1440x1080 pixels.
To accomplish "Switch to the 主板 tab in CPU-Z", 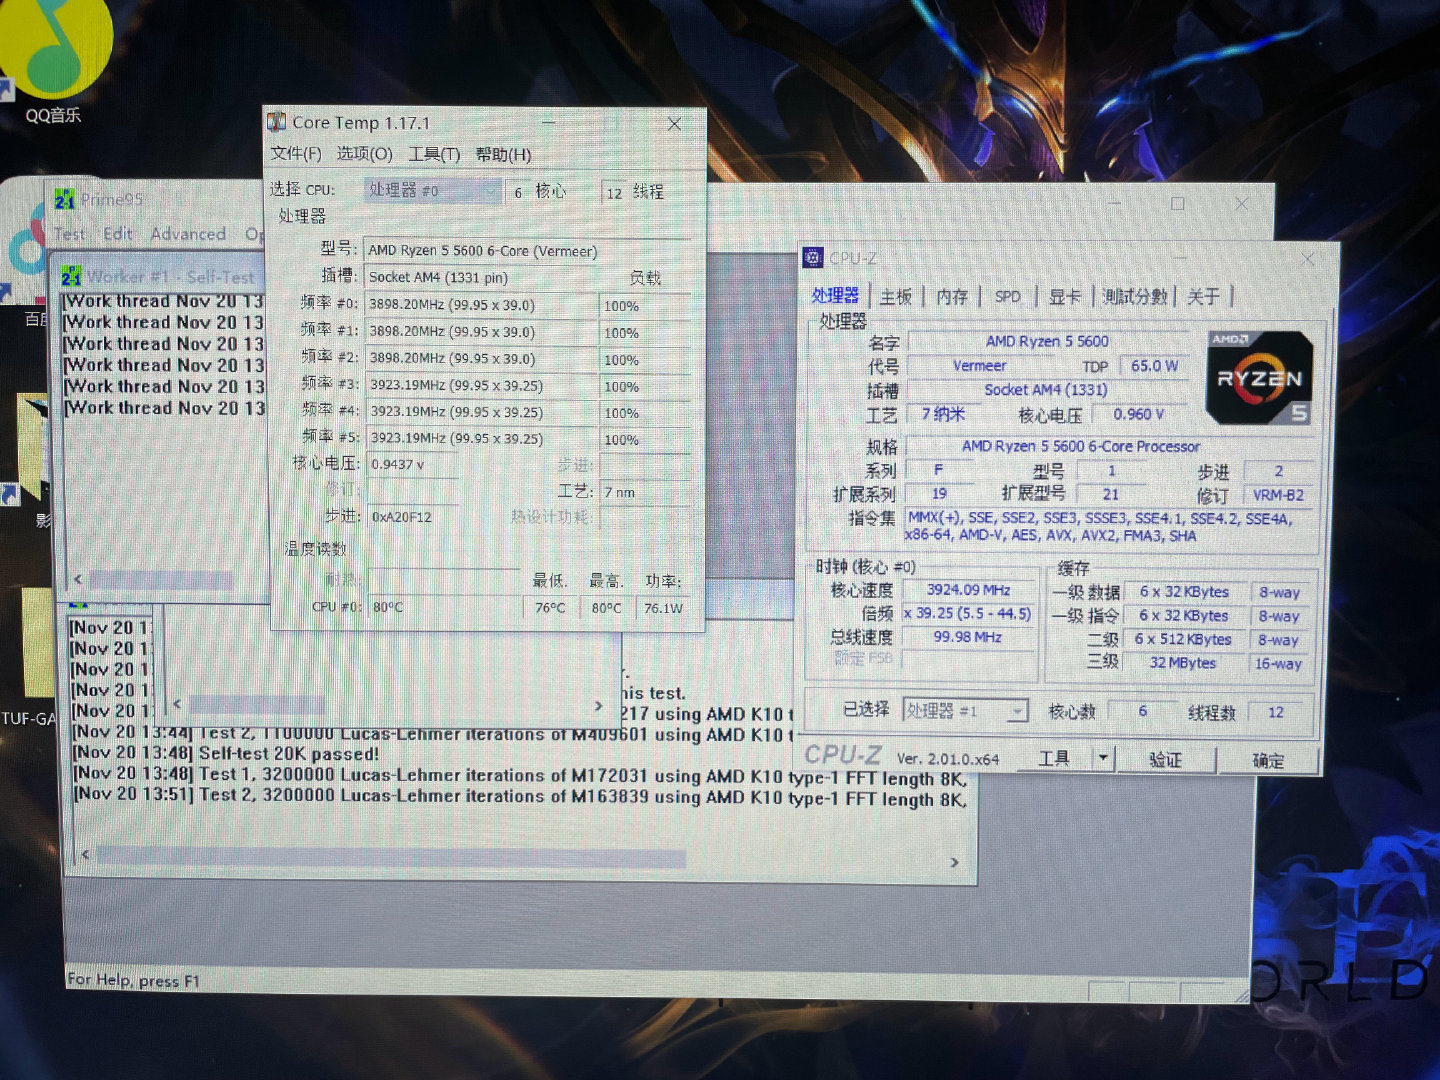I will [895, 297].
